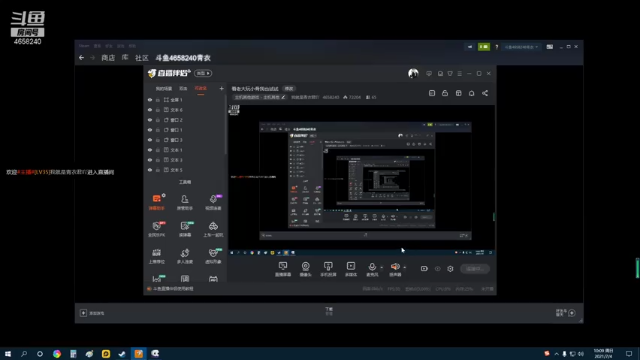Screen dimensions: 640x360
Task: Hide the 文本3 source
Action: click(150, 160)
